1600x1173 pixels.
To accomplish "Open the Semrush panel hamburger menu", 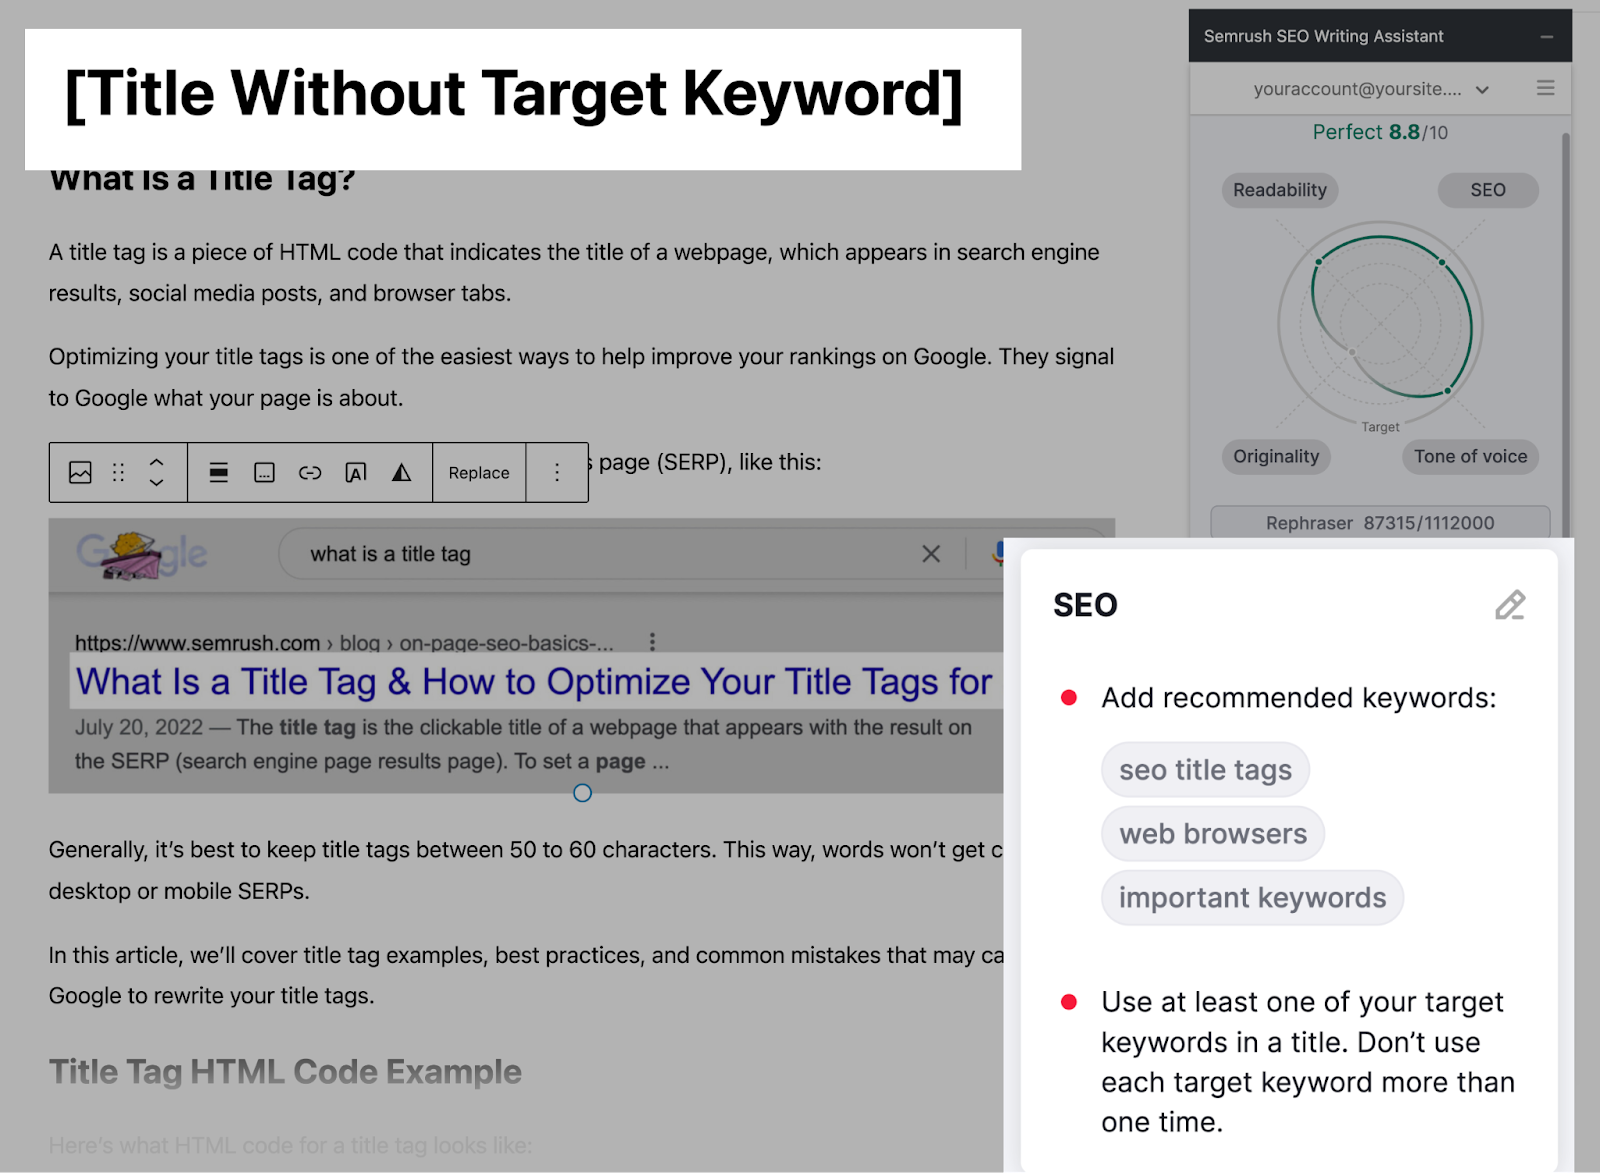I will 1545,88.
